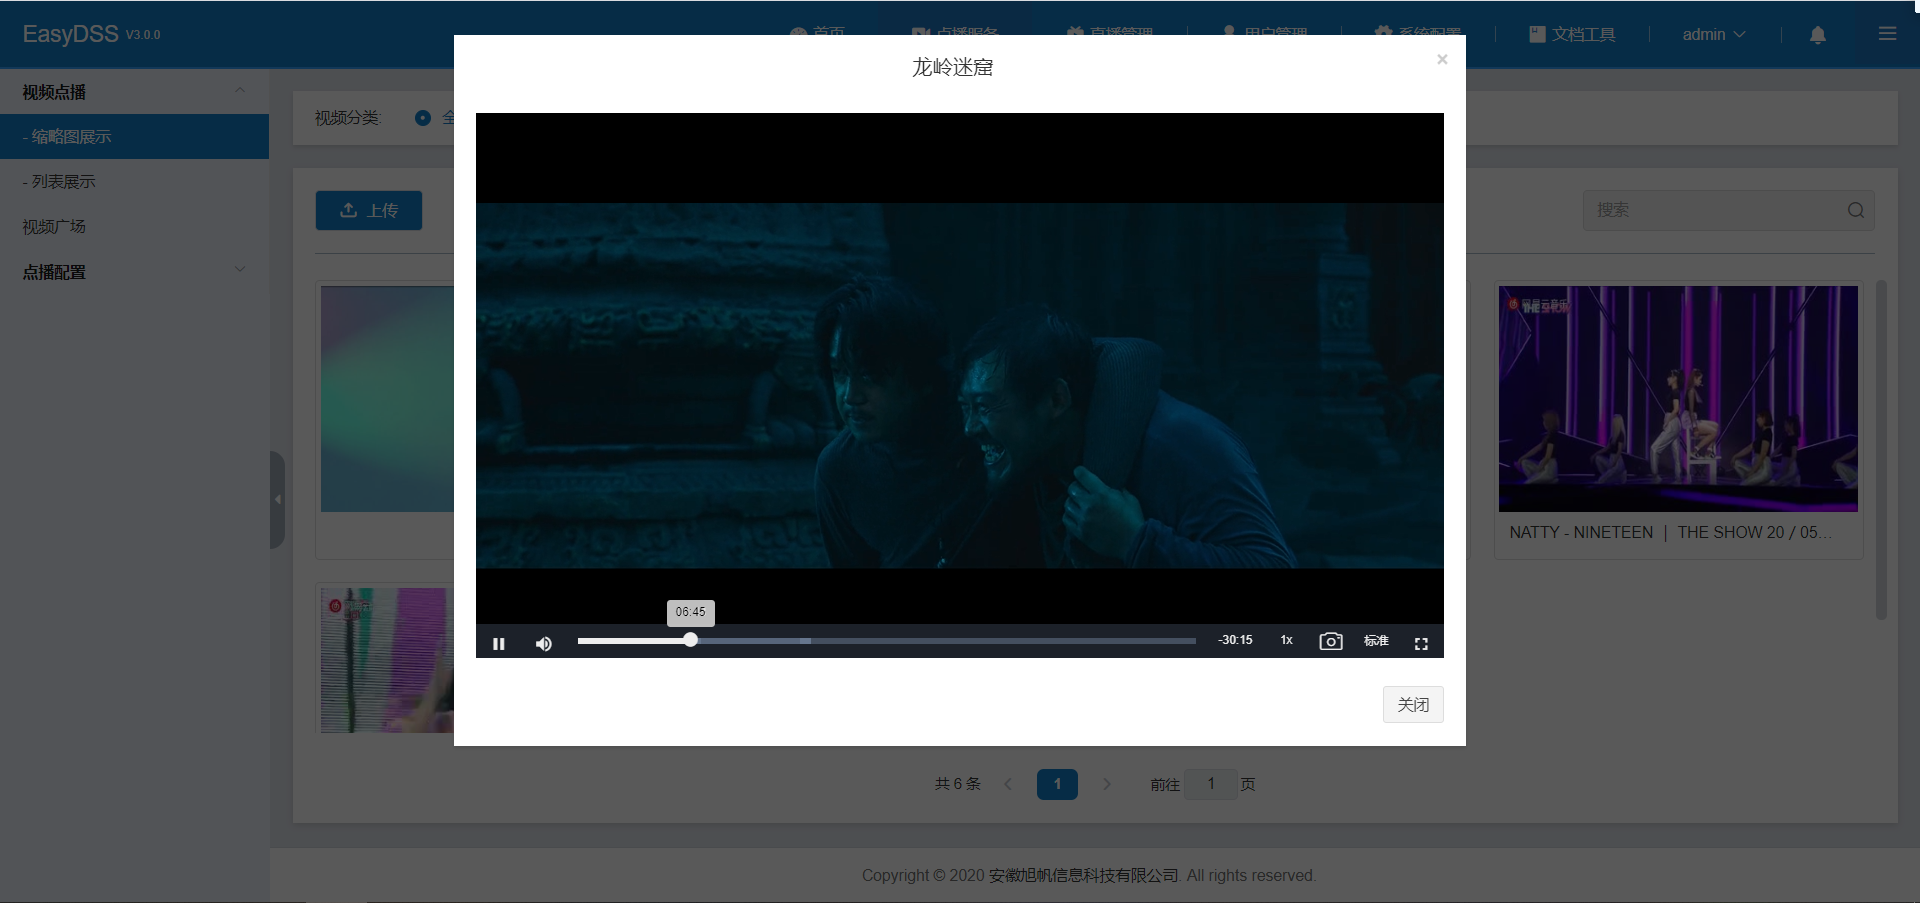Screen dimensions: 1920x903
Task: Expand the 点播配置 sidebar section
Action: coord(134,271)
